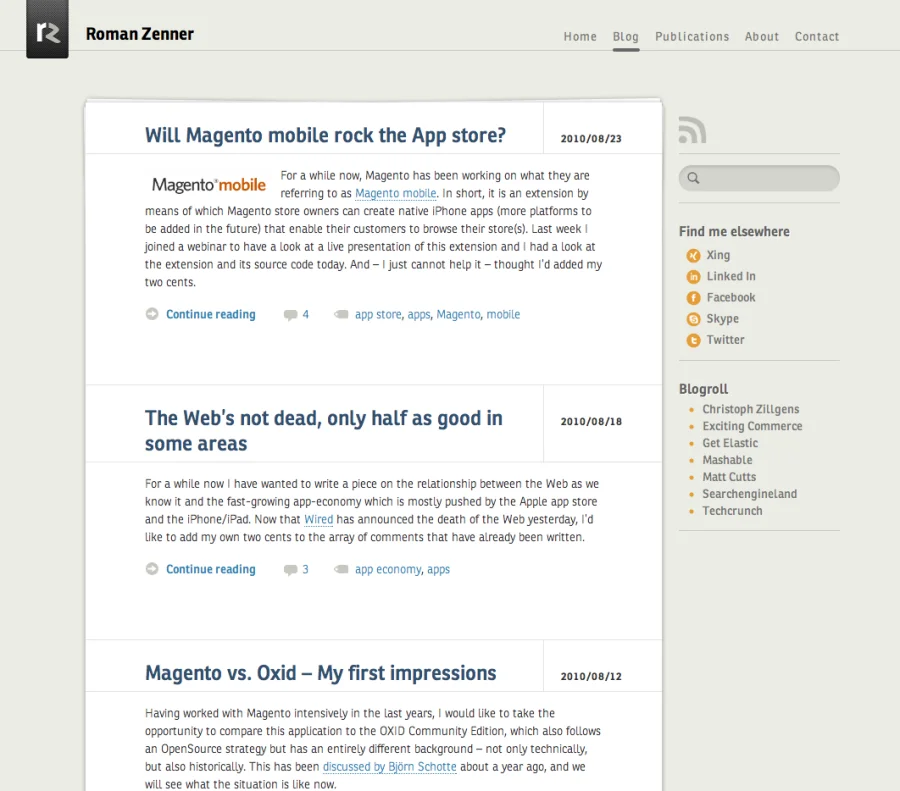
Task: Click comment bubble icon on Magento mobile post
Action: pos(290,315)
